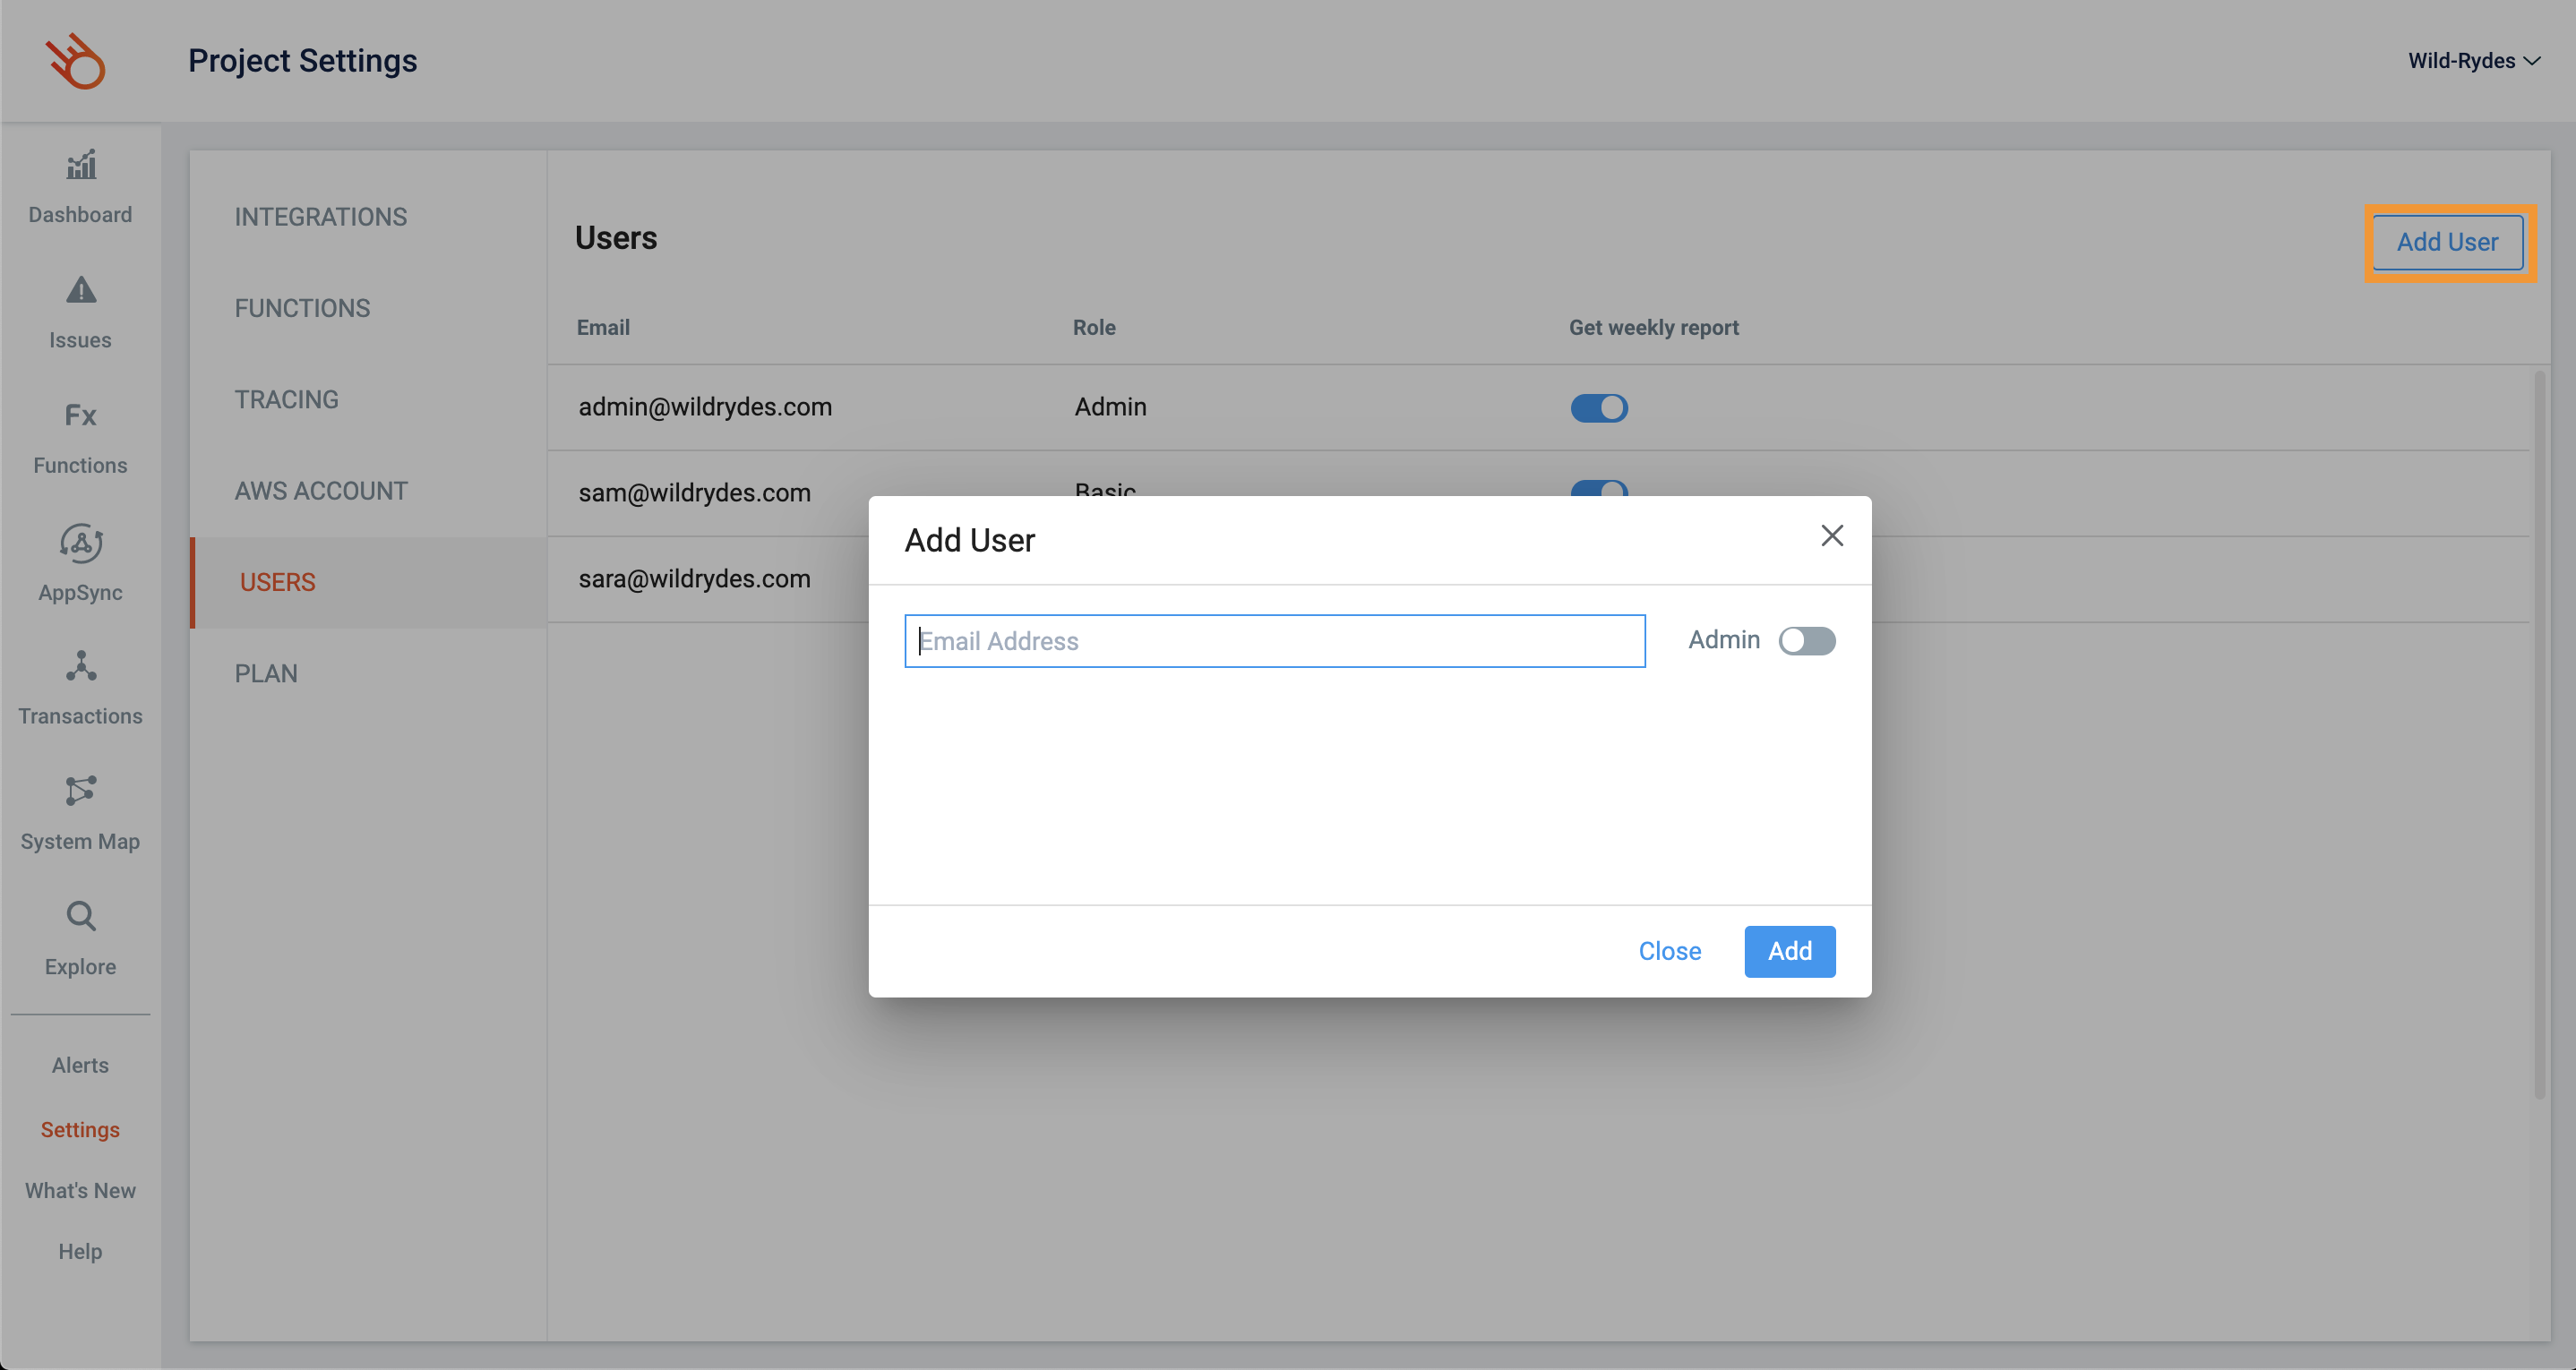Click the Close link in the dialog
The height and width of the screenshot is (1370, 2576).
1669,951
